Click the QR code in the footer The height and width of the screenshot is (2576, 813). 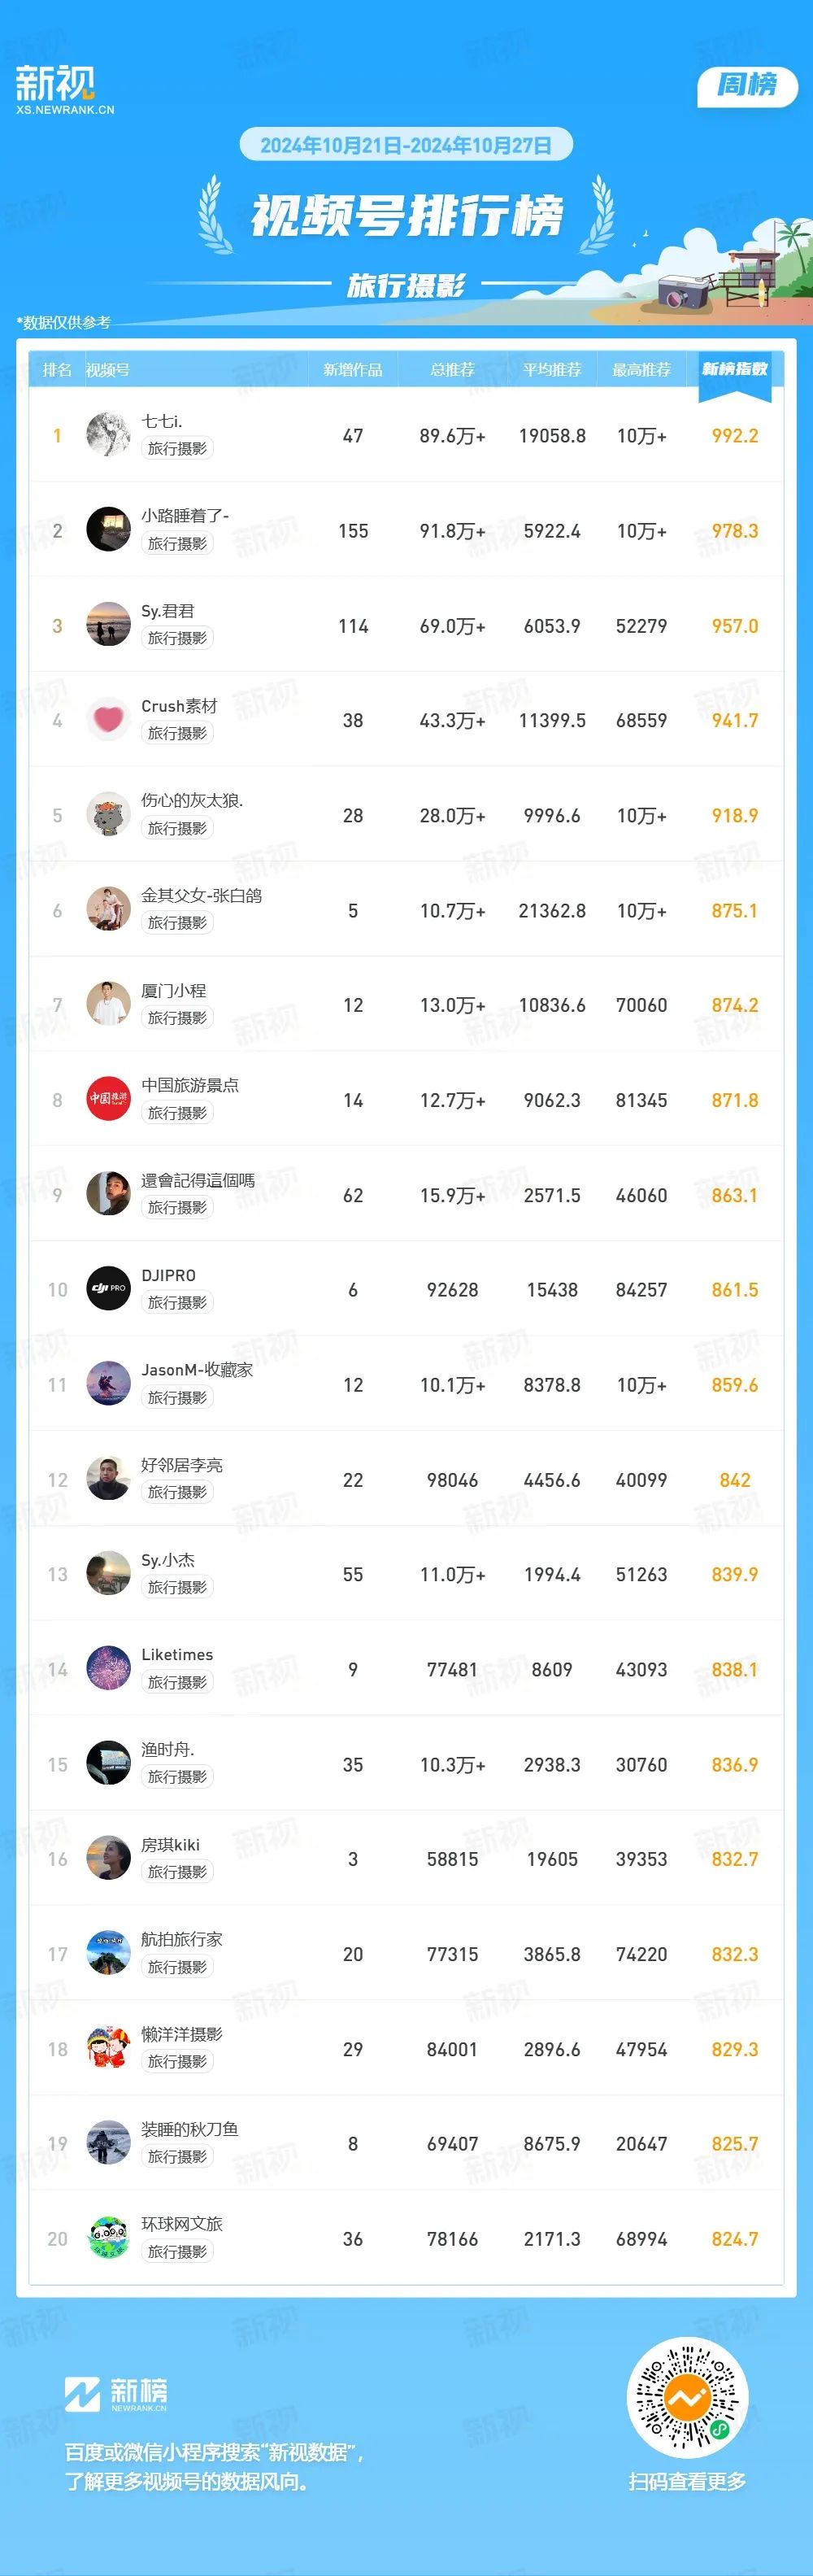[x=687, y=2397]
